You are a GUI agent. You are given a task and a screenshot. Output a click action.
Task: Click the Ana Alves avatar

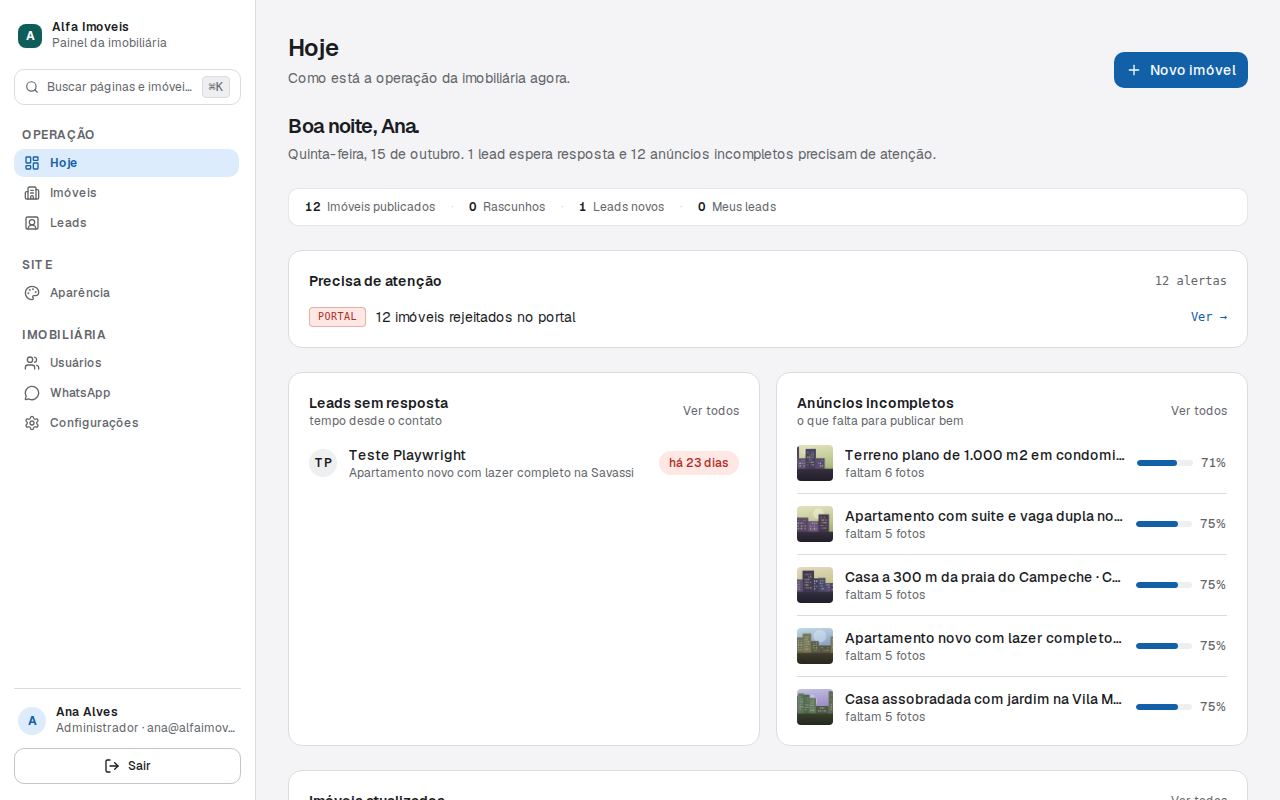tap(32, 720)
